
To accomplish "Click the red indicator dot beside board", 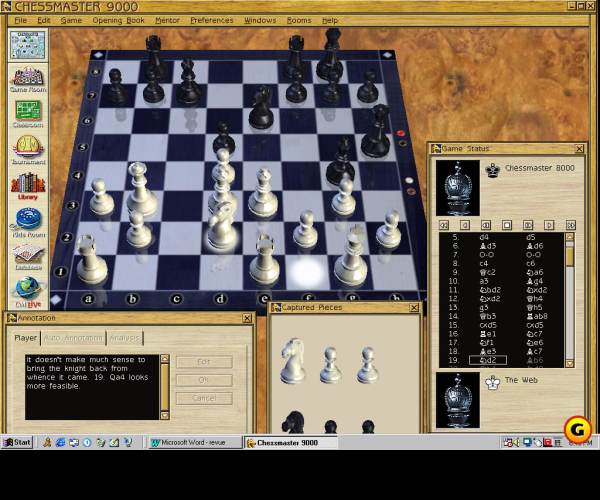I will click(x=400, y=133).
